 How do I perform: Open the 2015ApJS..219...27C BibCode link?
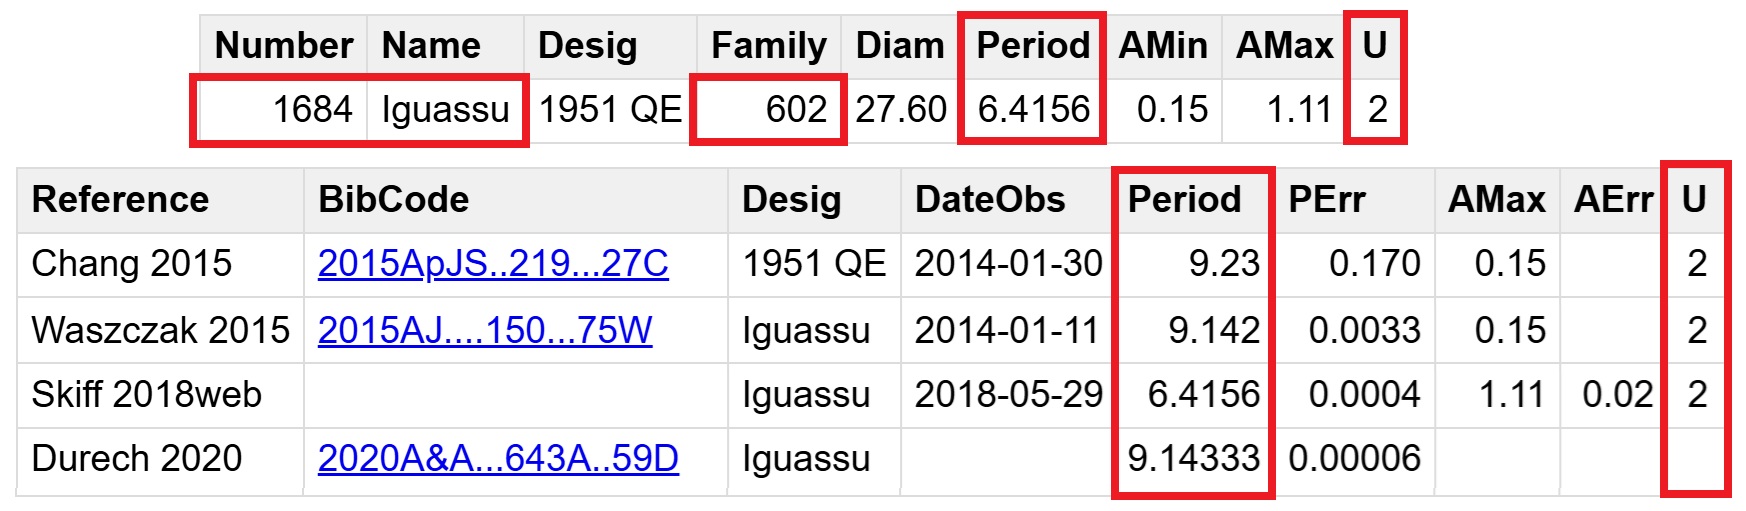[493, 264]
